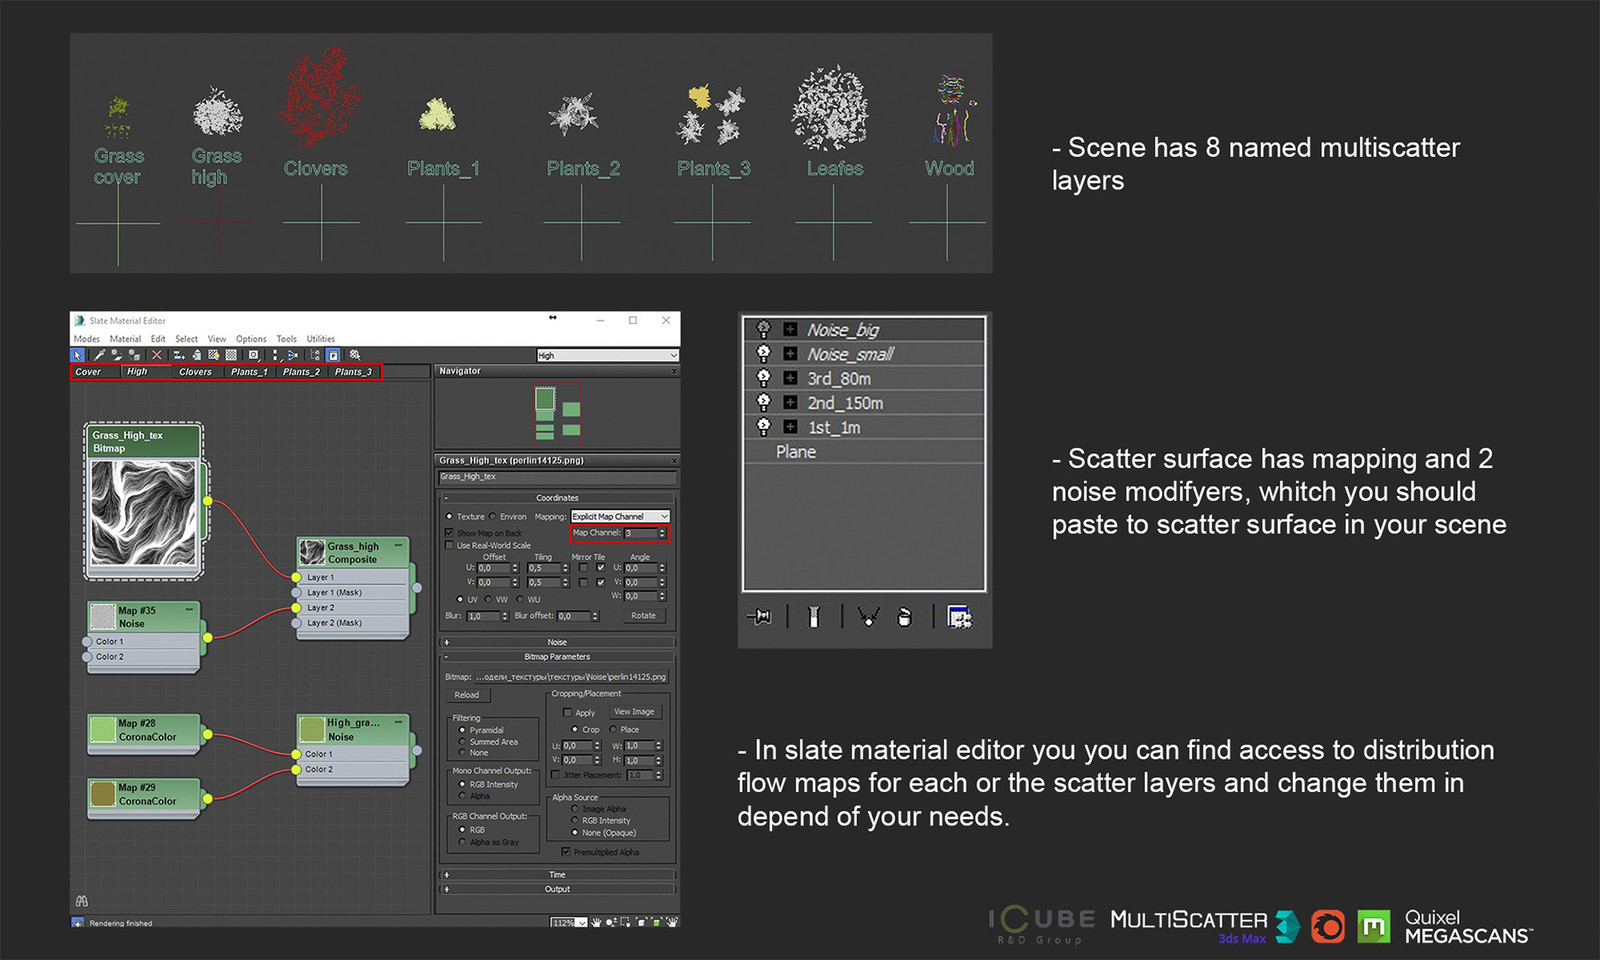Viewport: 1600px width, 960px height.
Task: Toggle Premultiplied Alpha checkbox
Action: [x=566, y=852]
